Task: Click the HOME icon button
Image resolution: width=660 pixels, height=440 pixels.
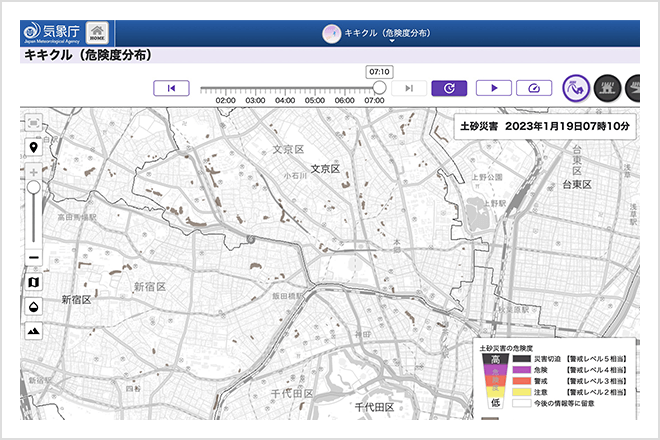Action: point(97,33)
